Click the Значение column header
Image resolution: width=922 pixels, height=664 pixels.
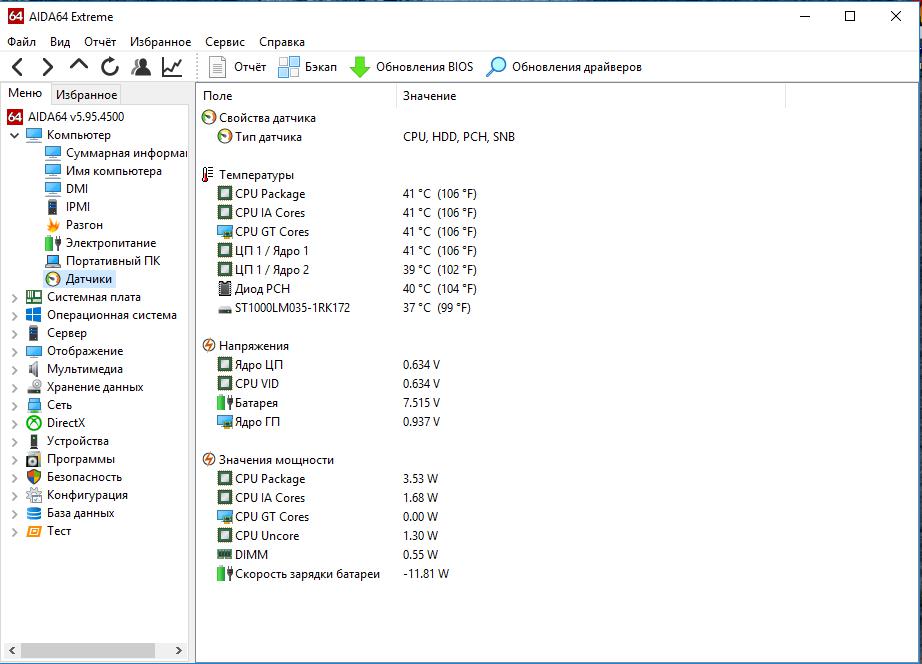[x=591, y=96]
